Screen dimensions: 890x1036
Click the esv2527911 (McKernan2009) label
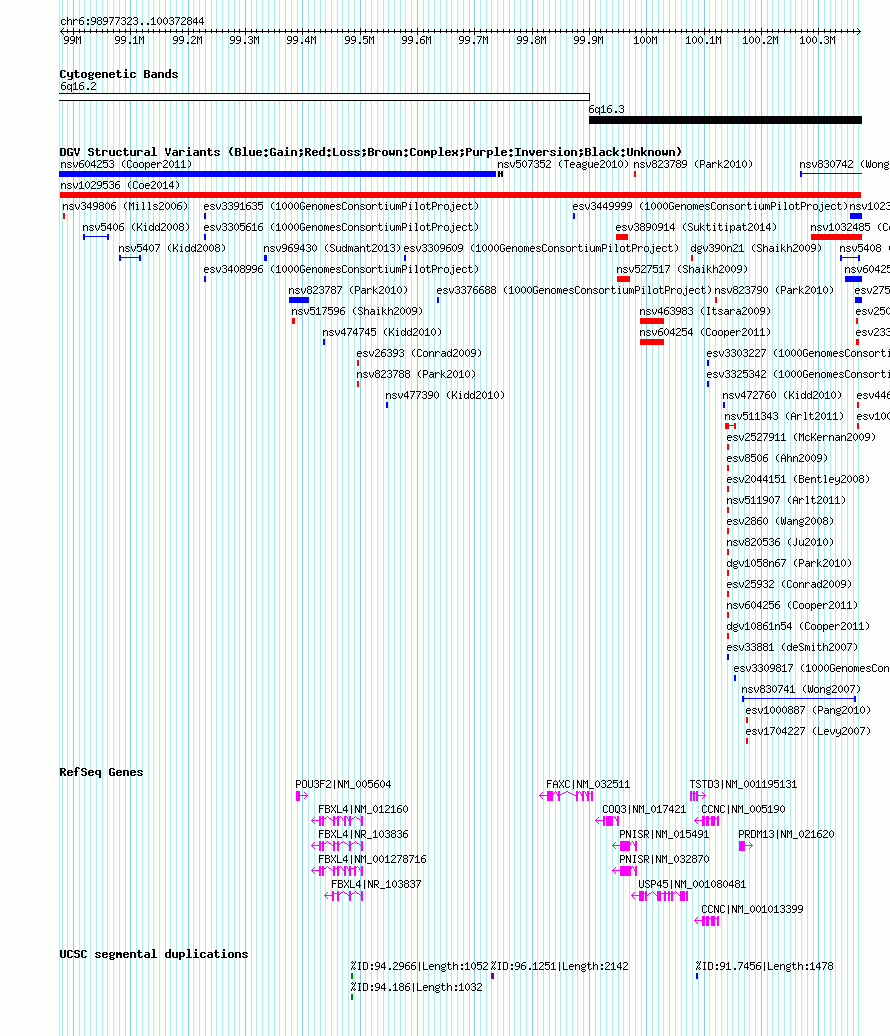[x=801, y=438]
